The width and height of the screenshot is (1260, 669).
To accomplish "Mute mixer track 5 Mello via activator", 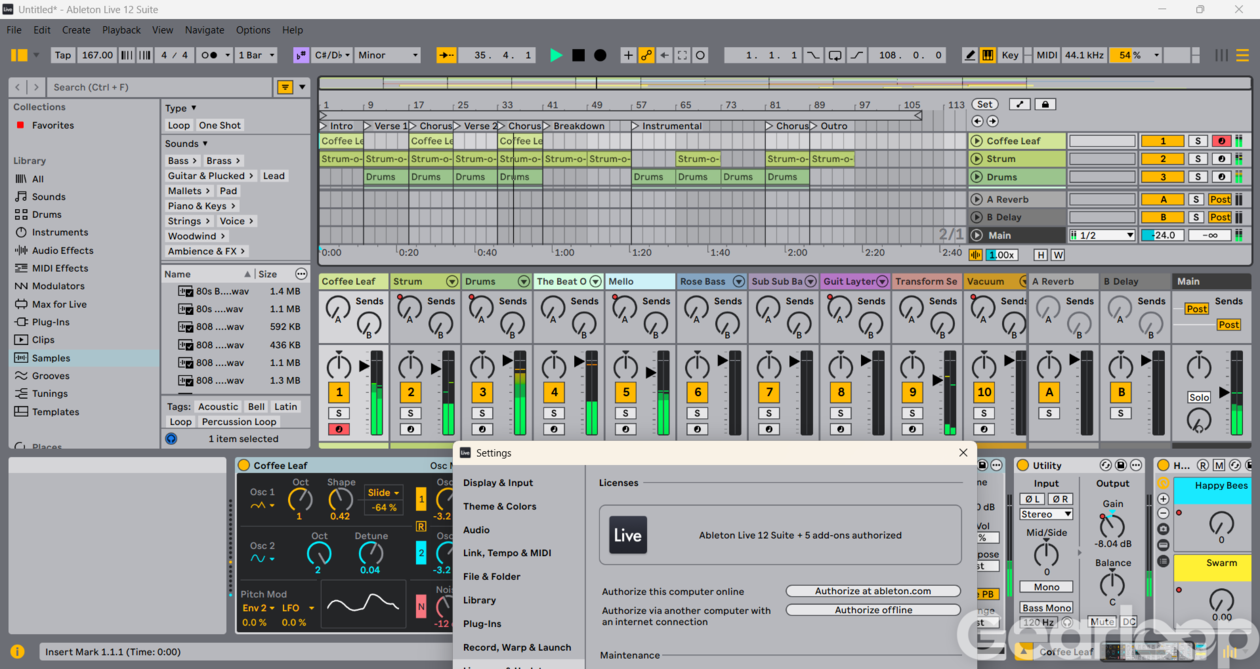I will coord(626,393).
